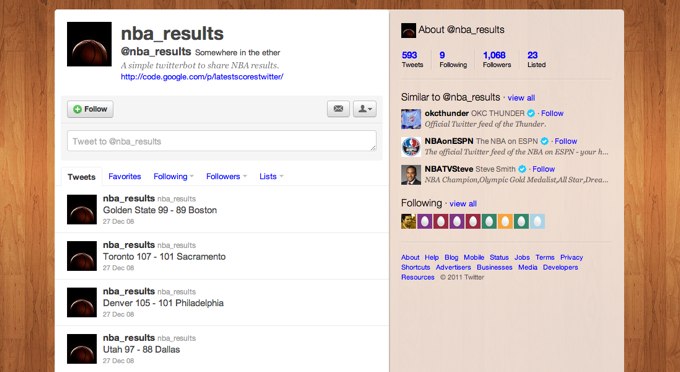Open the person actions dropdown button
Image resolution: width=680 pixels, height=372 pixels.
tap(365, 109)
